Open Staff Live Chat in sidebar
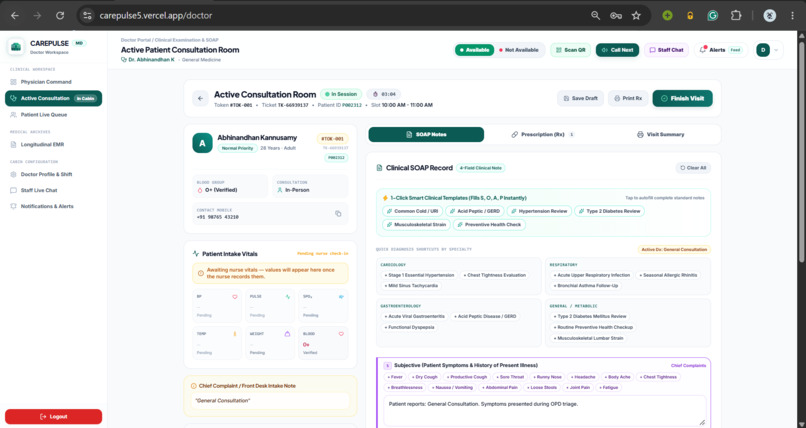The image size is (806, 428). click(x=53, y=190)
